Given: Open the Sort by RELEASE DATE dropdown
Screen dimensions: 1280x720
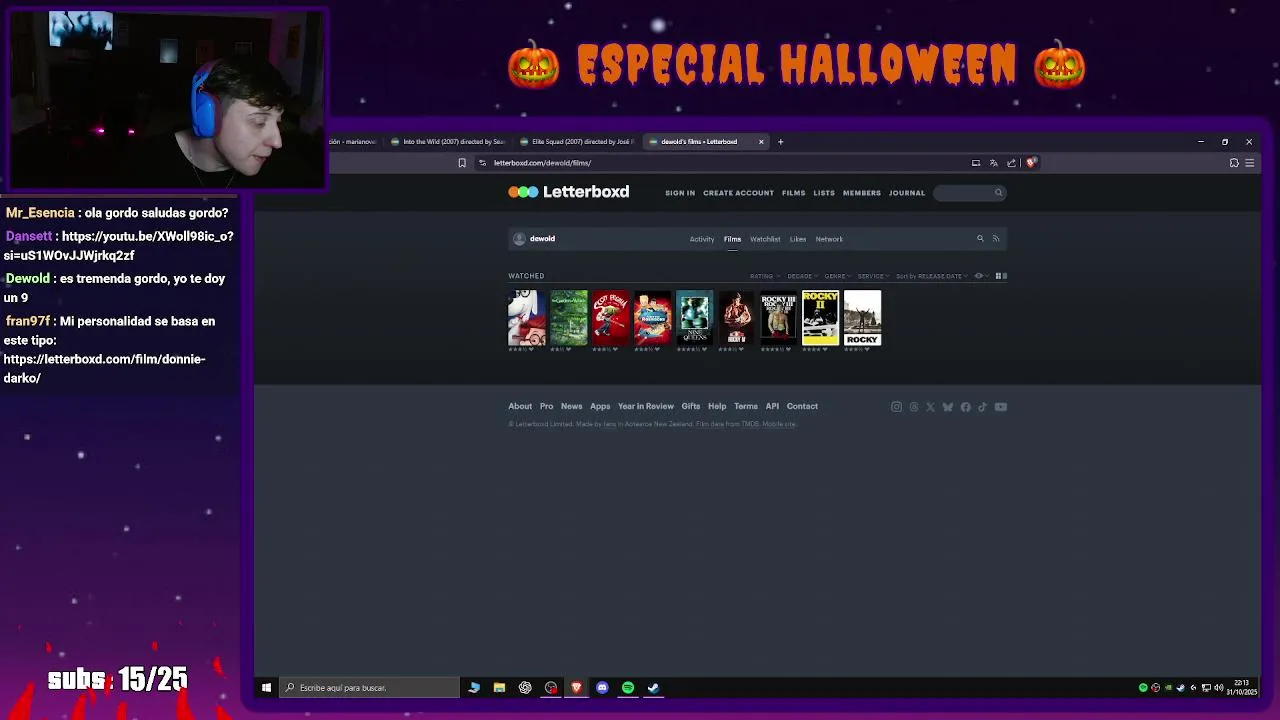Looking at the screenshot, I should click(932, 276).
